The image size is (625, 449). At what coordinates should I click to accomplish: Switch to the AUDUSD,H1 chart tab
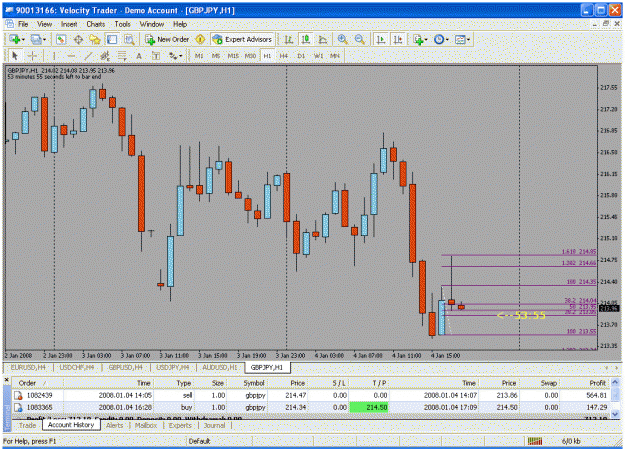(220, 367)
